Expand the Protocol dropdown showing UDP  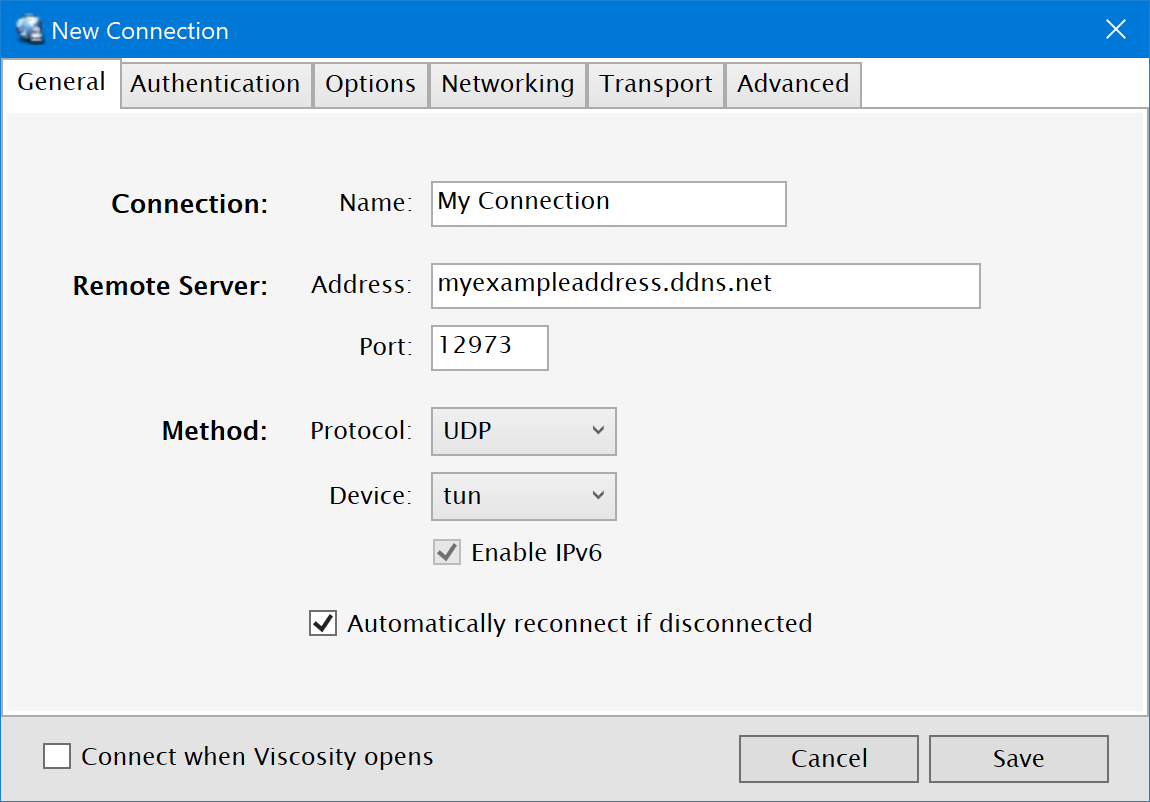pyautogui.click(x=523, y=431)
